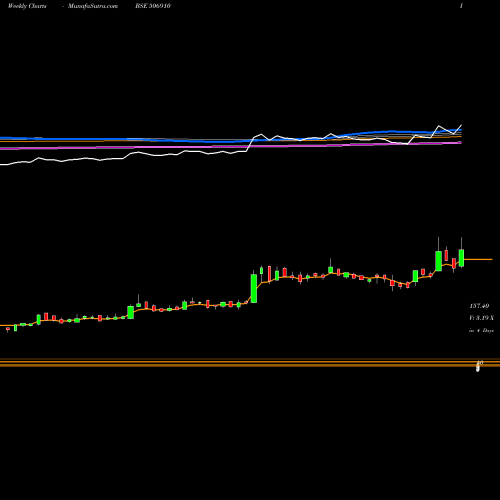Click the 'in 4 Days' text
This screenshot has width=500, height=500.
[481, 330]
